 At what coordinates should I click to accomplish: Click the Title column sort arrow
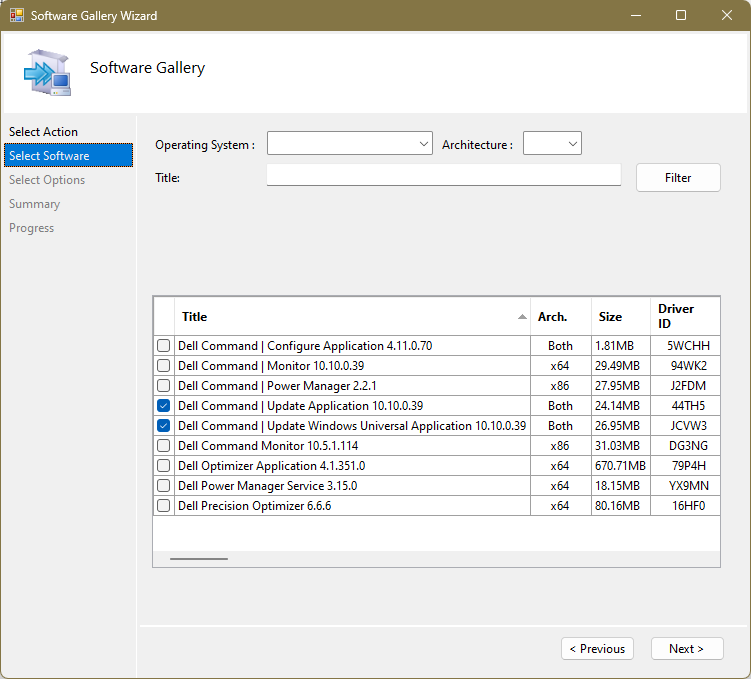pyautogui.click(x=522, y=317)
